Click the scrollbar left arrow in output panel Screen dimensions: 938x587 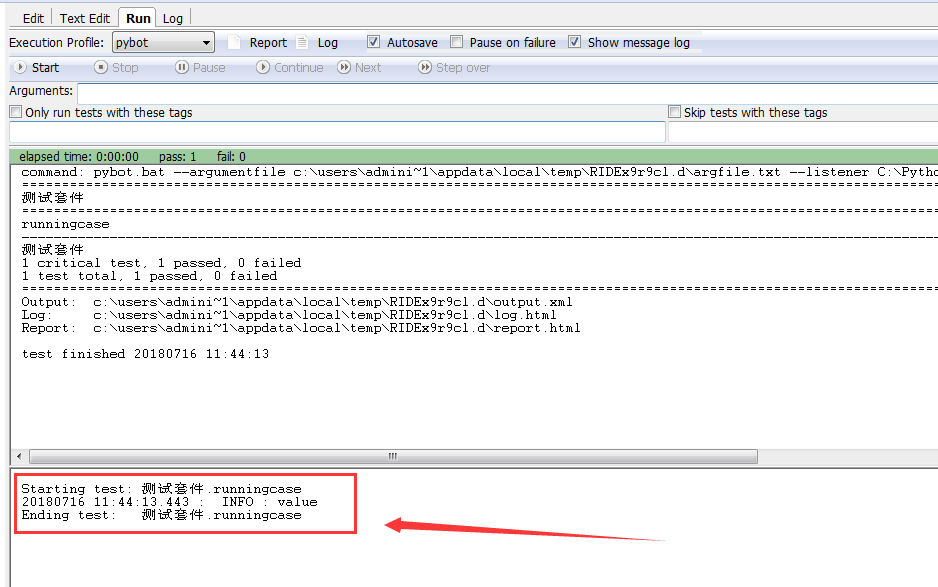point(19,457)
